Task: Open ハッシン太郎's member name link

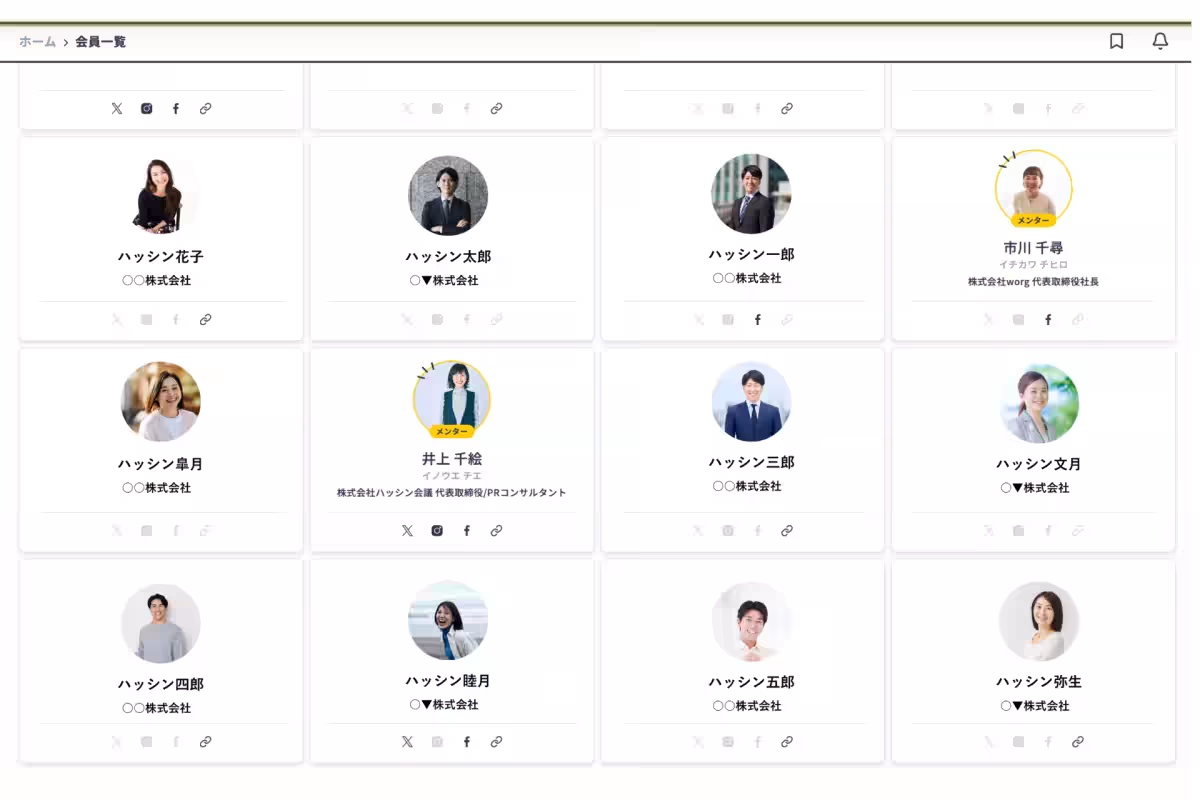Action: click(x=448, y=257)
